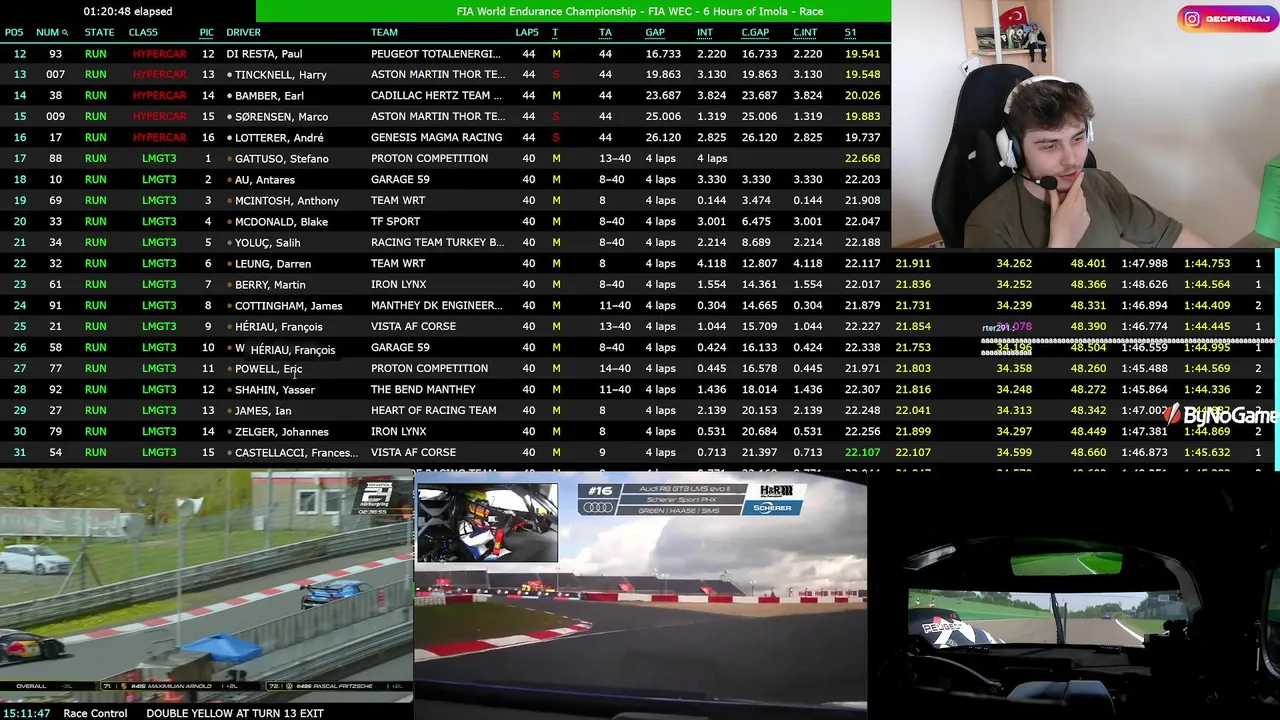Select driver row BERRY, Martin
Screen dimensions: 1280x720
click(640, 285)
